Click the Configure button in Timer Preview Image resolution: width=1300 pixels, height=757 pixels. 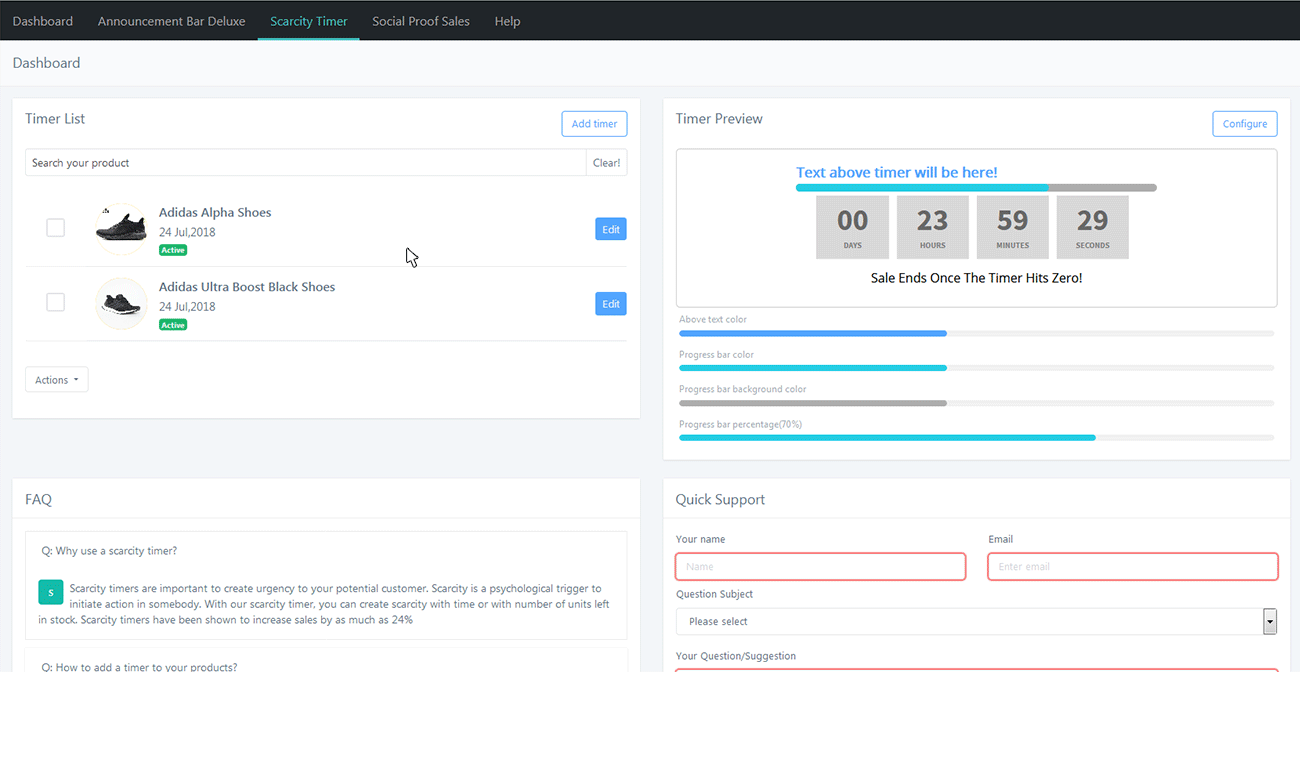[x=1244, y=124]
